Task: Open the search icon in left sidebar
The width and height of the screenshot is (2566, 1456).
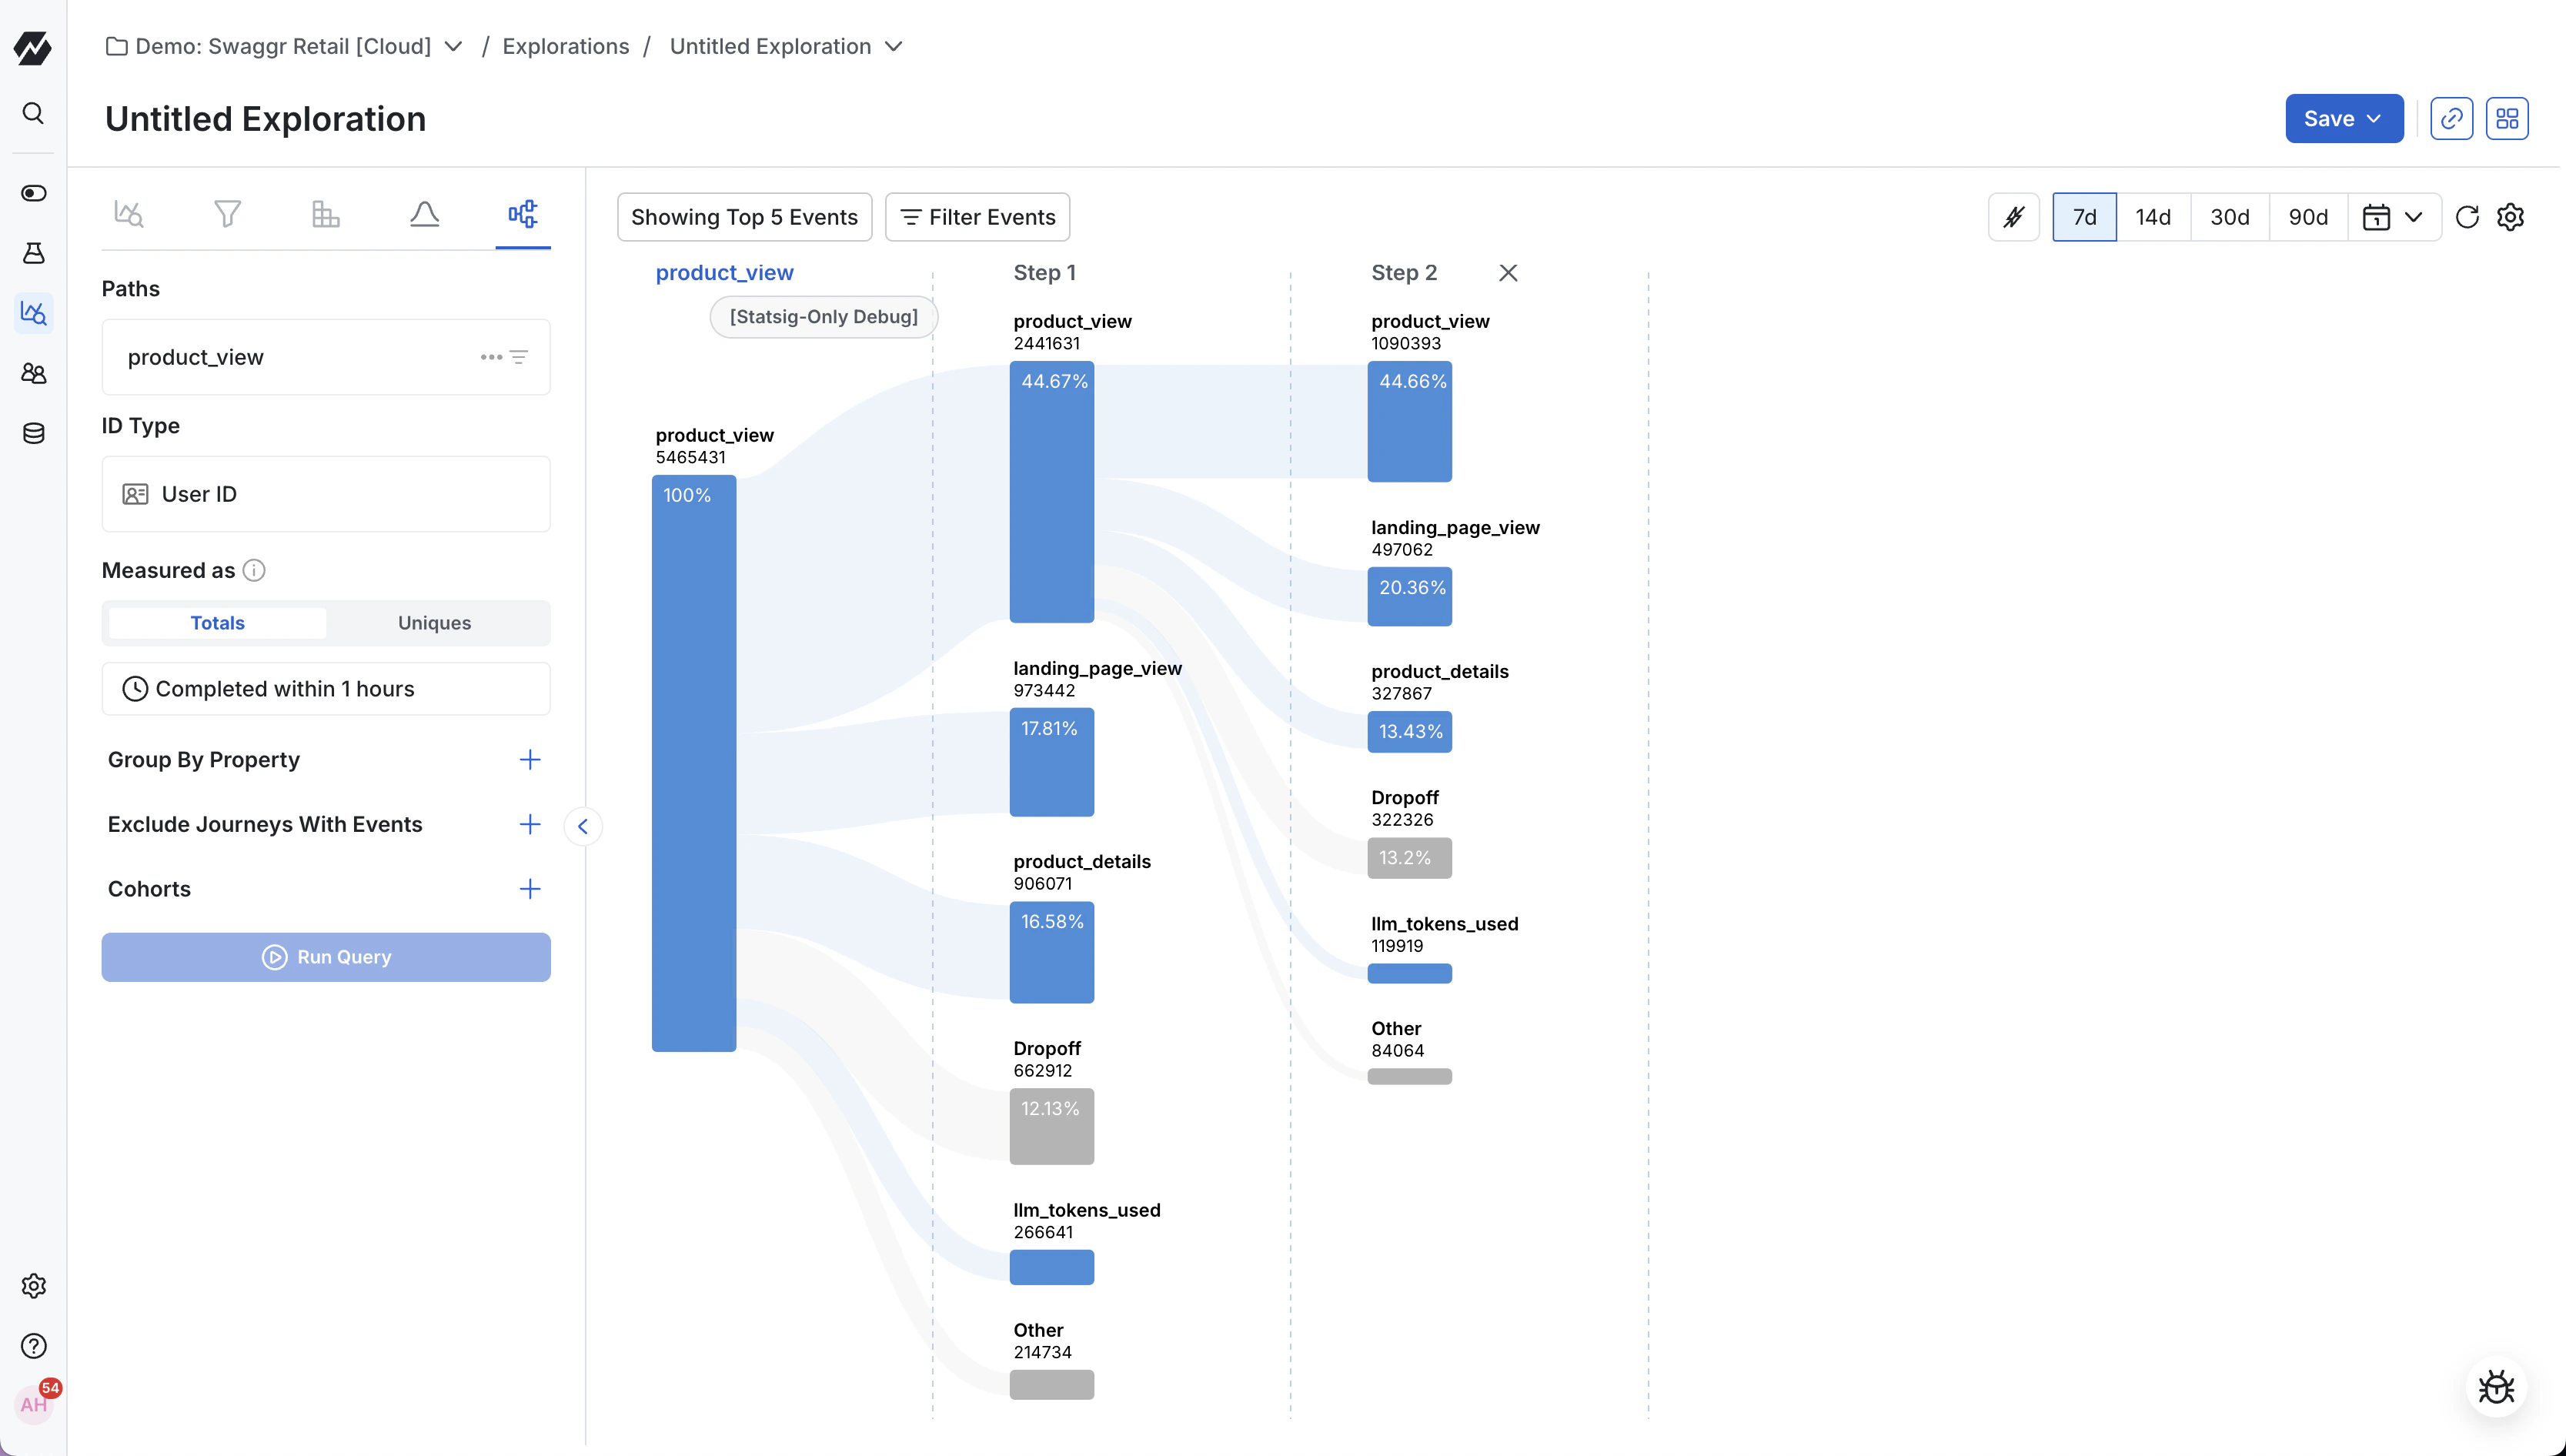Action: pos(33,113)
